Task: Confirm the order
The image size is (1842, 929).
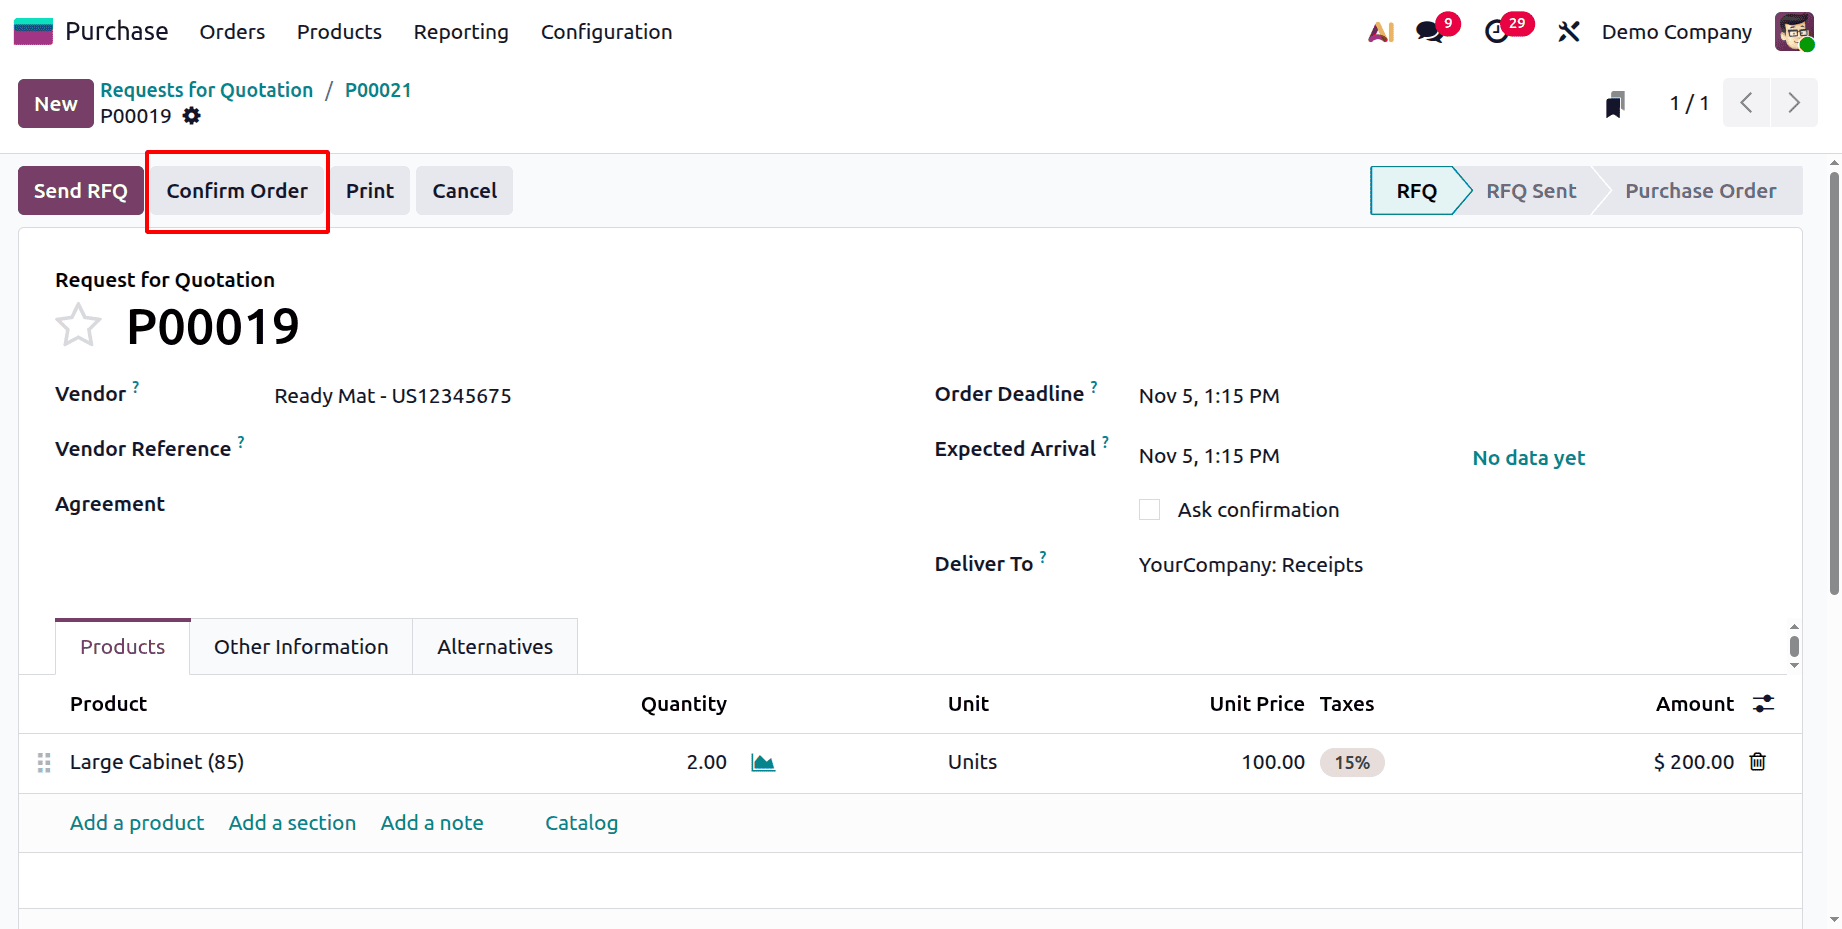Action: click(x=237, y=190)
